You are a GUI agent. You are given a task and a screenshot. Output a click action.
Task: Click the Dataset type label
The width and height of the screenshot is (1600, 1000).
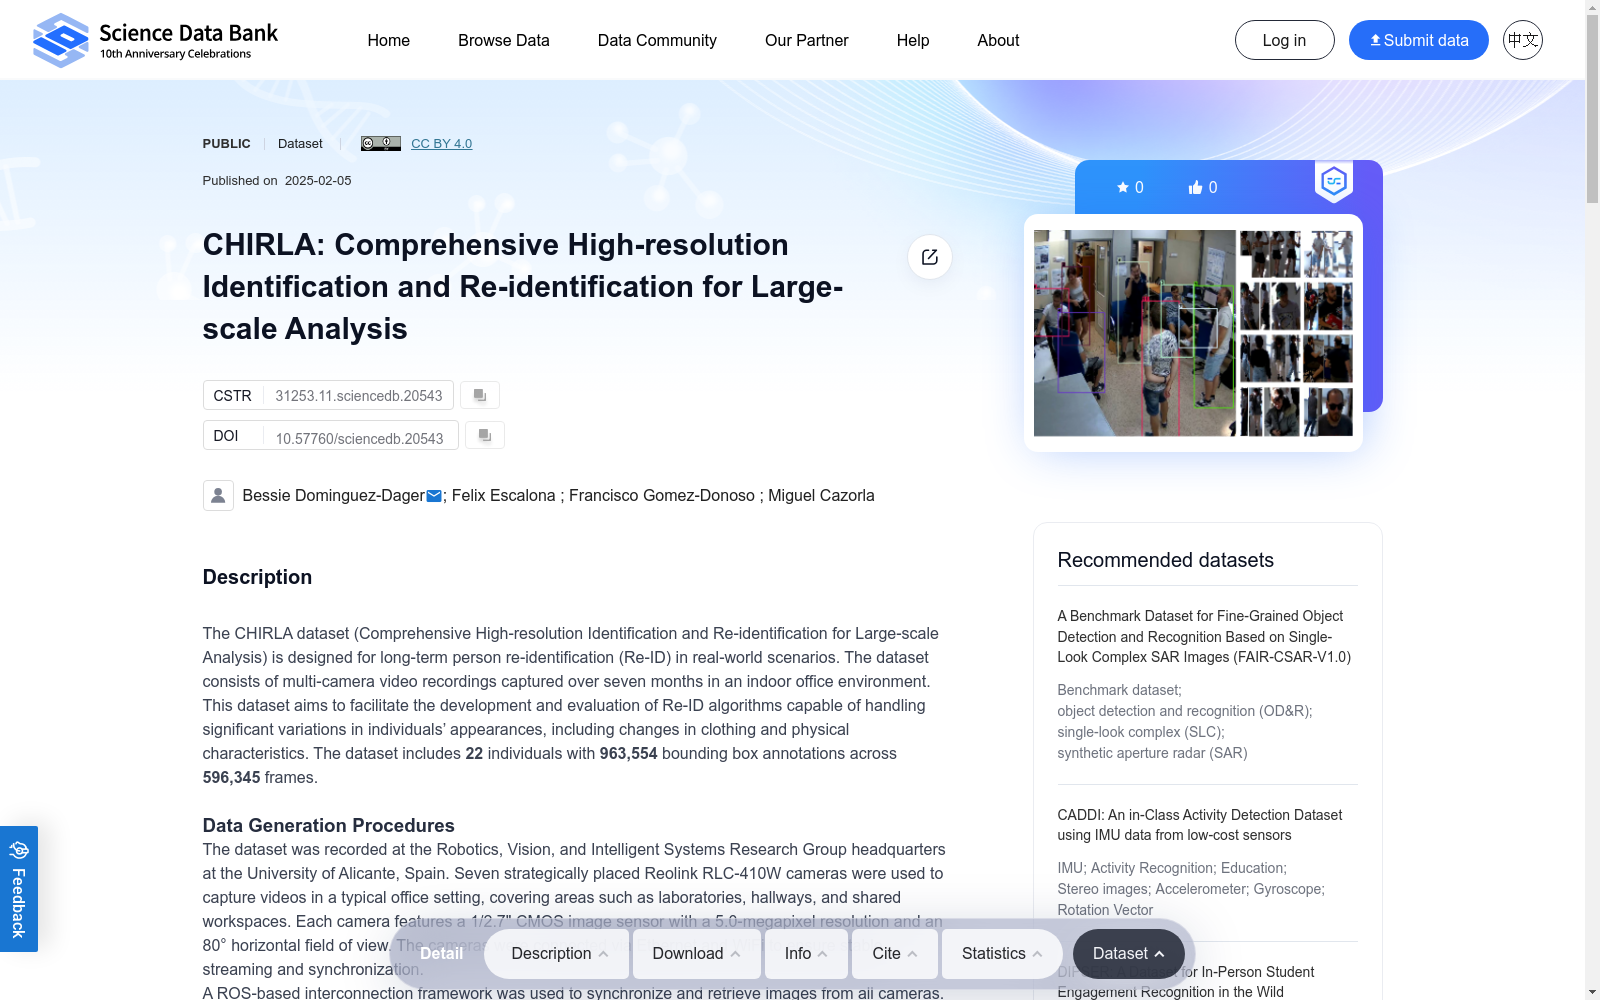coord(300,144)
